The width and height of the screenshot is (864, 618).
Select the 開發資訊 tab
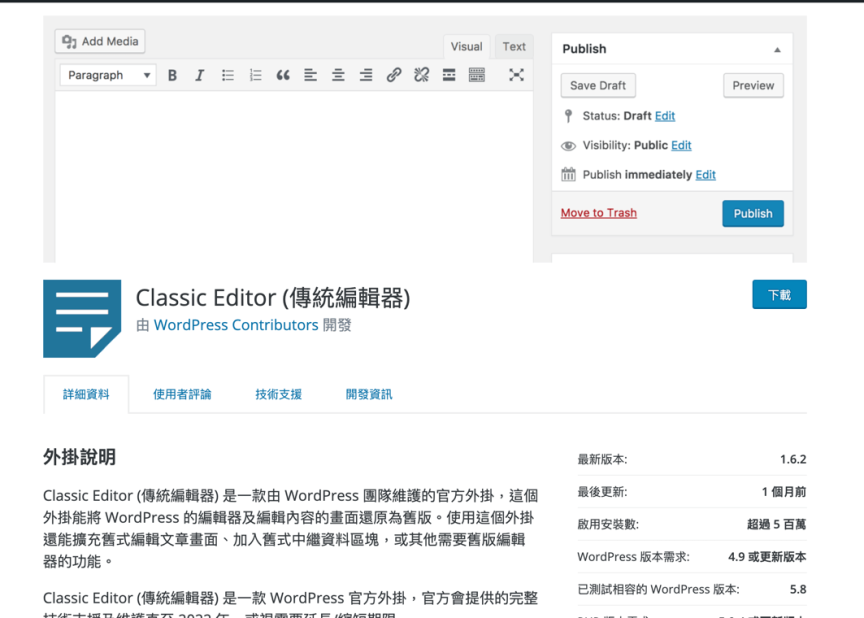[369, 394]
